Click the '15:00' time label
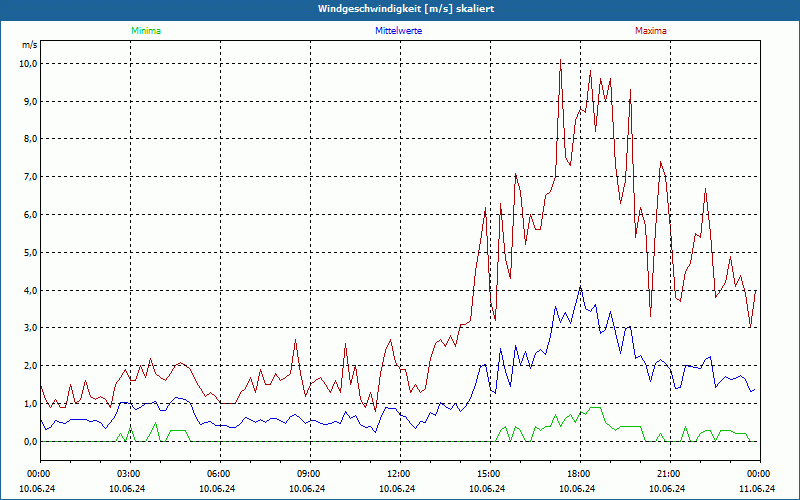Image resolution: width=800 pixels, height=500 pixels. coord(490,474)
